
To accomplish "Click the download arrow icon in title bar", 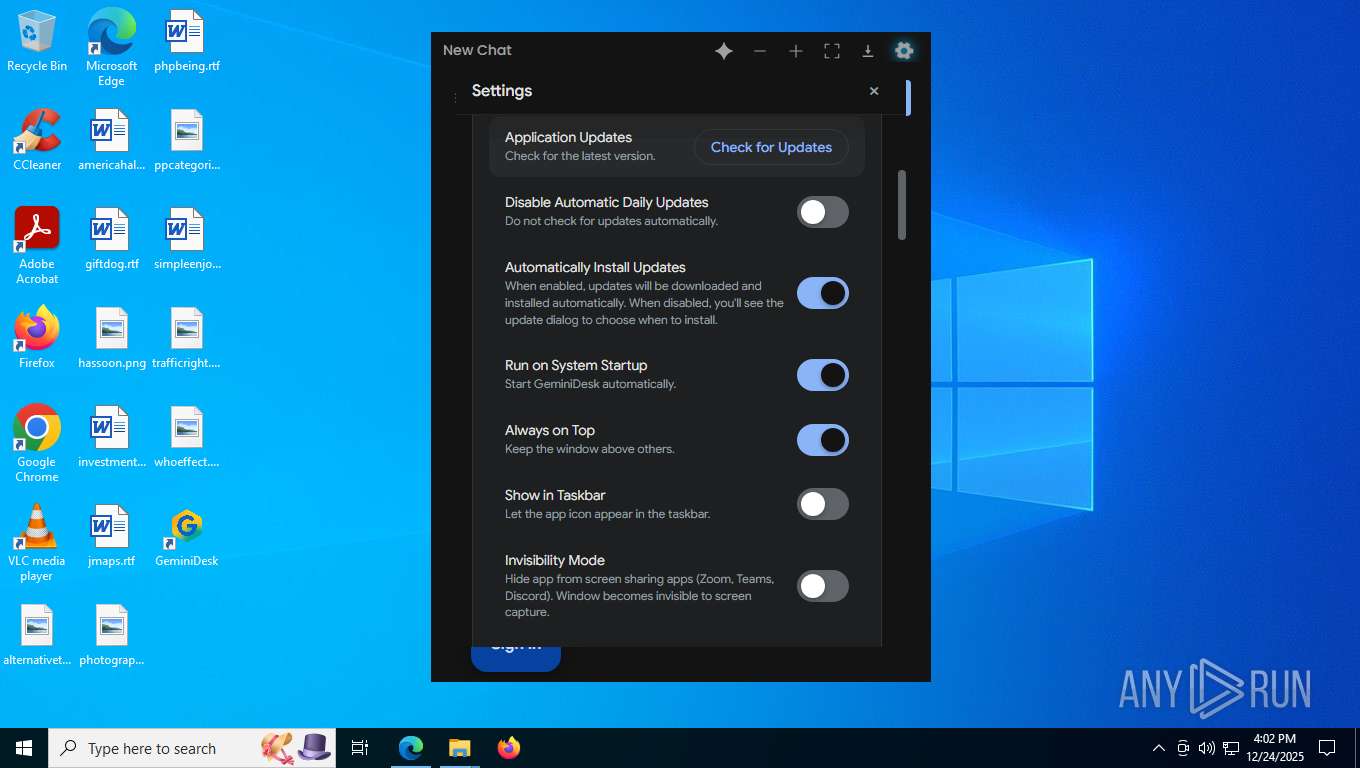I will coord(868,51).
